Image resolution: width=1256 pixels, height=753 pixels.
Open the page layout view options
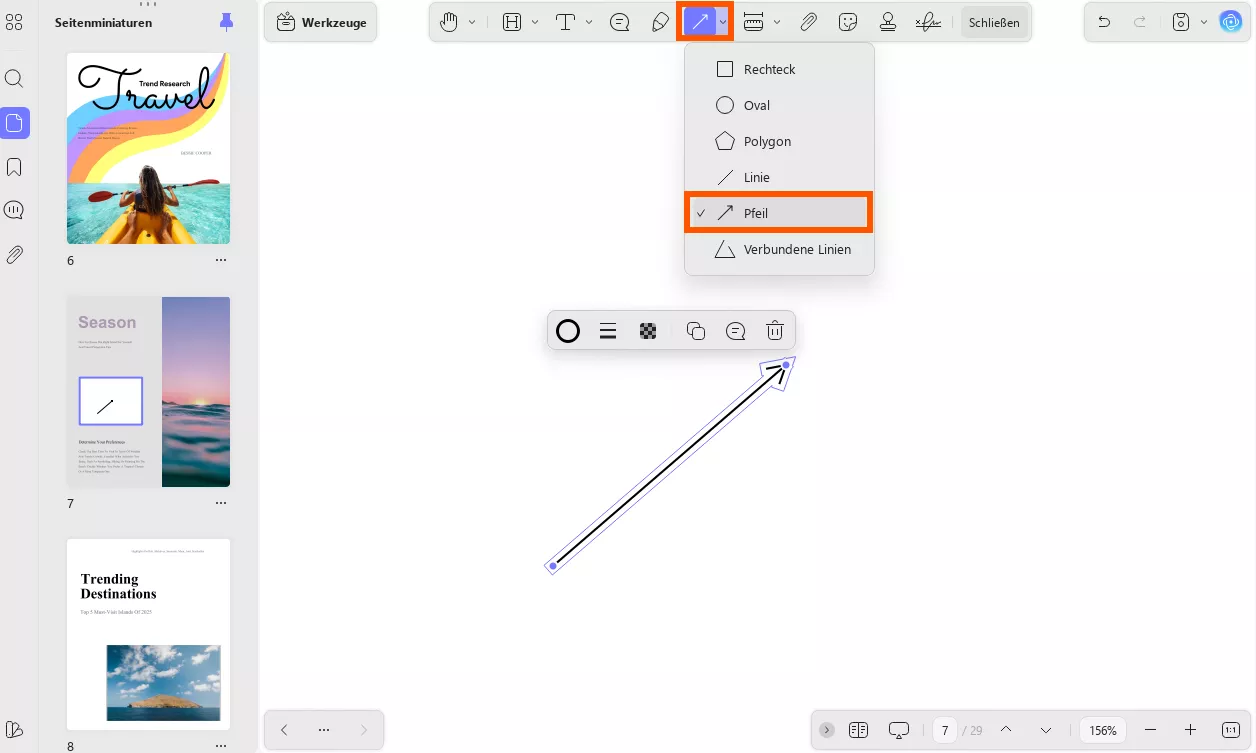point(858,730)
